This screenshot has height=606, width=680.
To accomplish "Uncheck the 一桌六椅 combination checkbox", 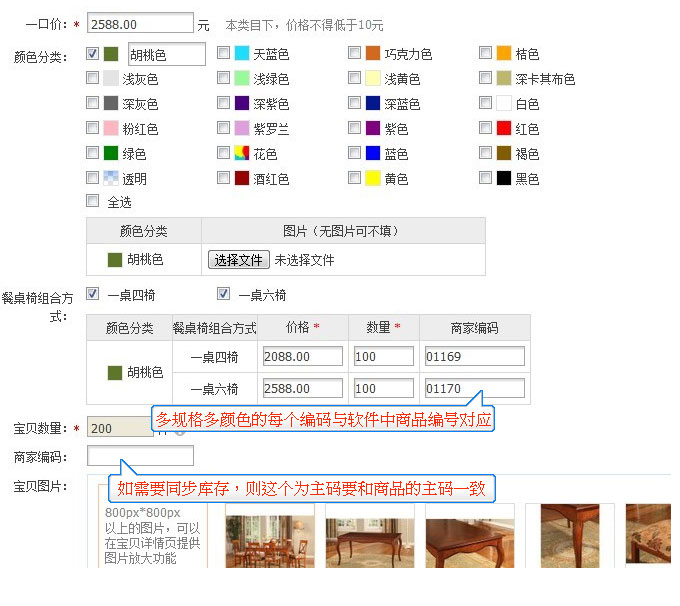I will point(224,294).
